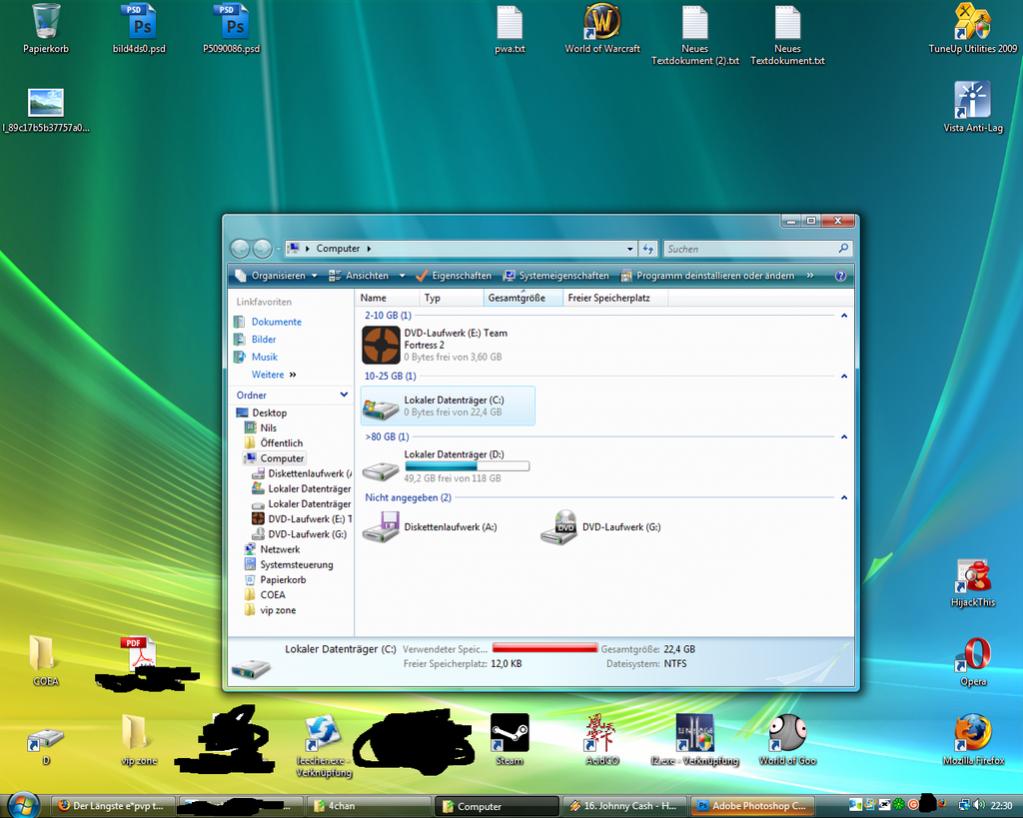
Task: Sort by Freier Speicherplatz column header
Action: (x=615, y=298)
